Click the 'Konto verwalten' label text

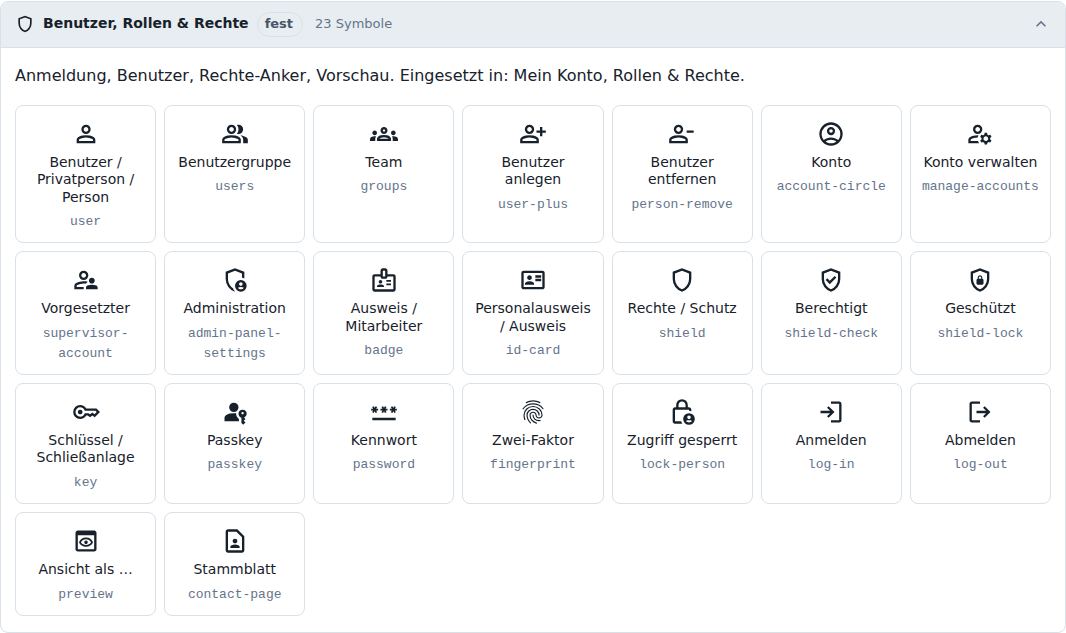[x=980, y=162]
